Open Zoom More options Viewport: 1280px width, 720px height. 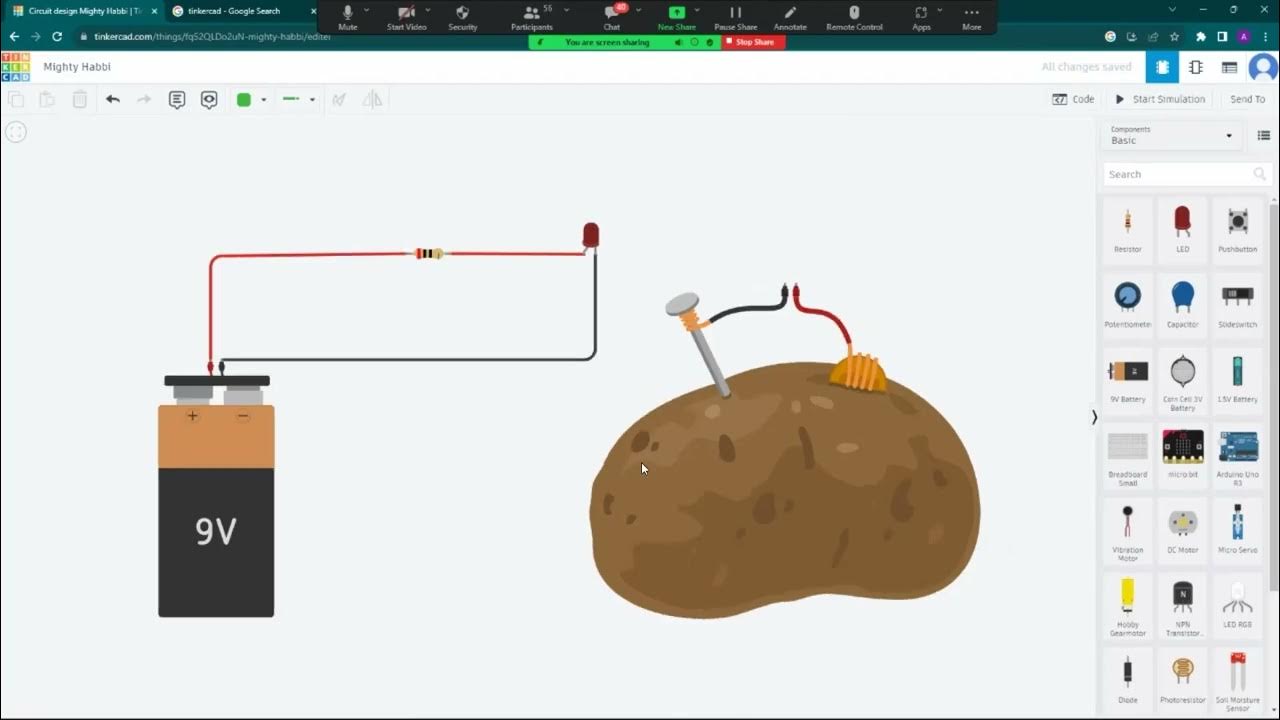[971, 17]
